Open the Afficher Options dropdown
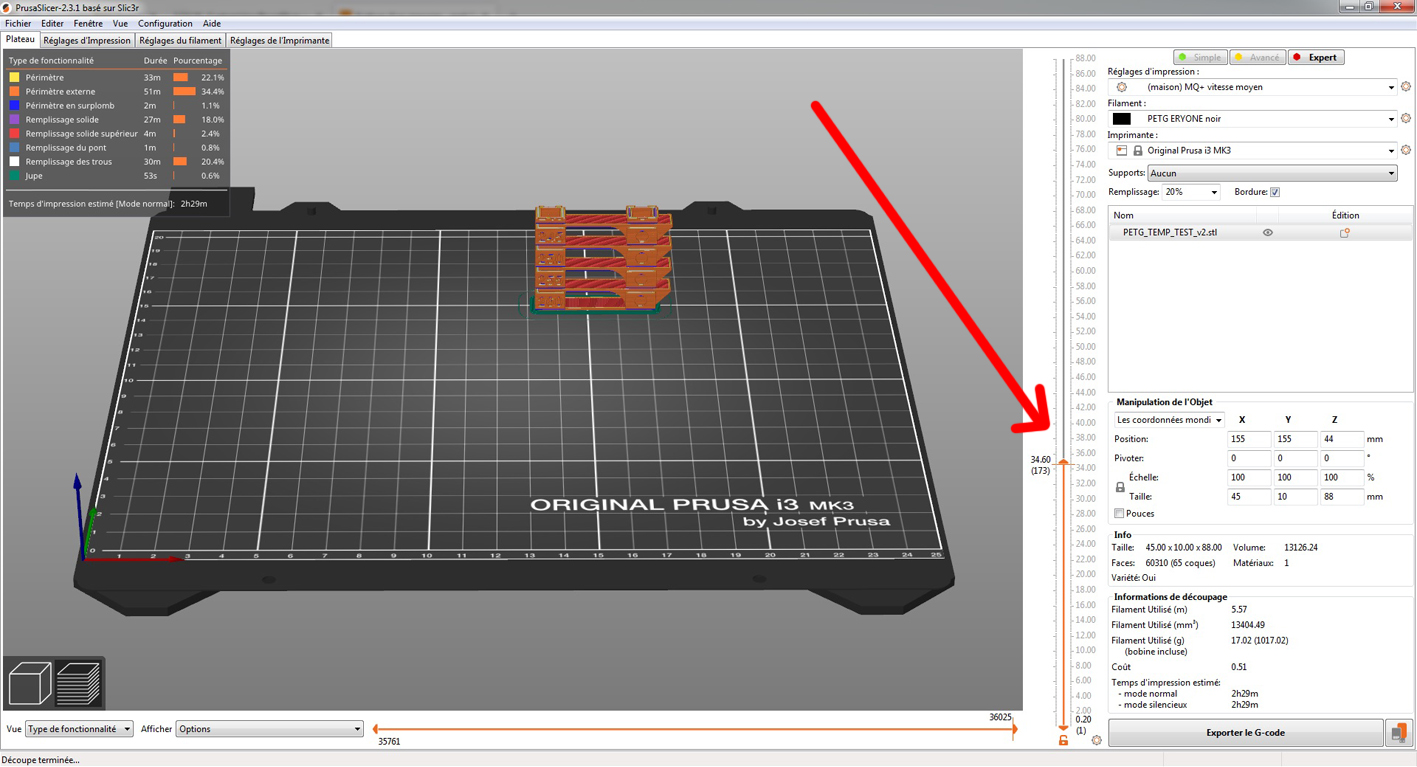The width and height of the screenshot is (1417, 767). click(267, 728)
